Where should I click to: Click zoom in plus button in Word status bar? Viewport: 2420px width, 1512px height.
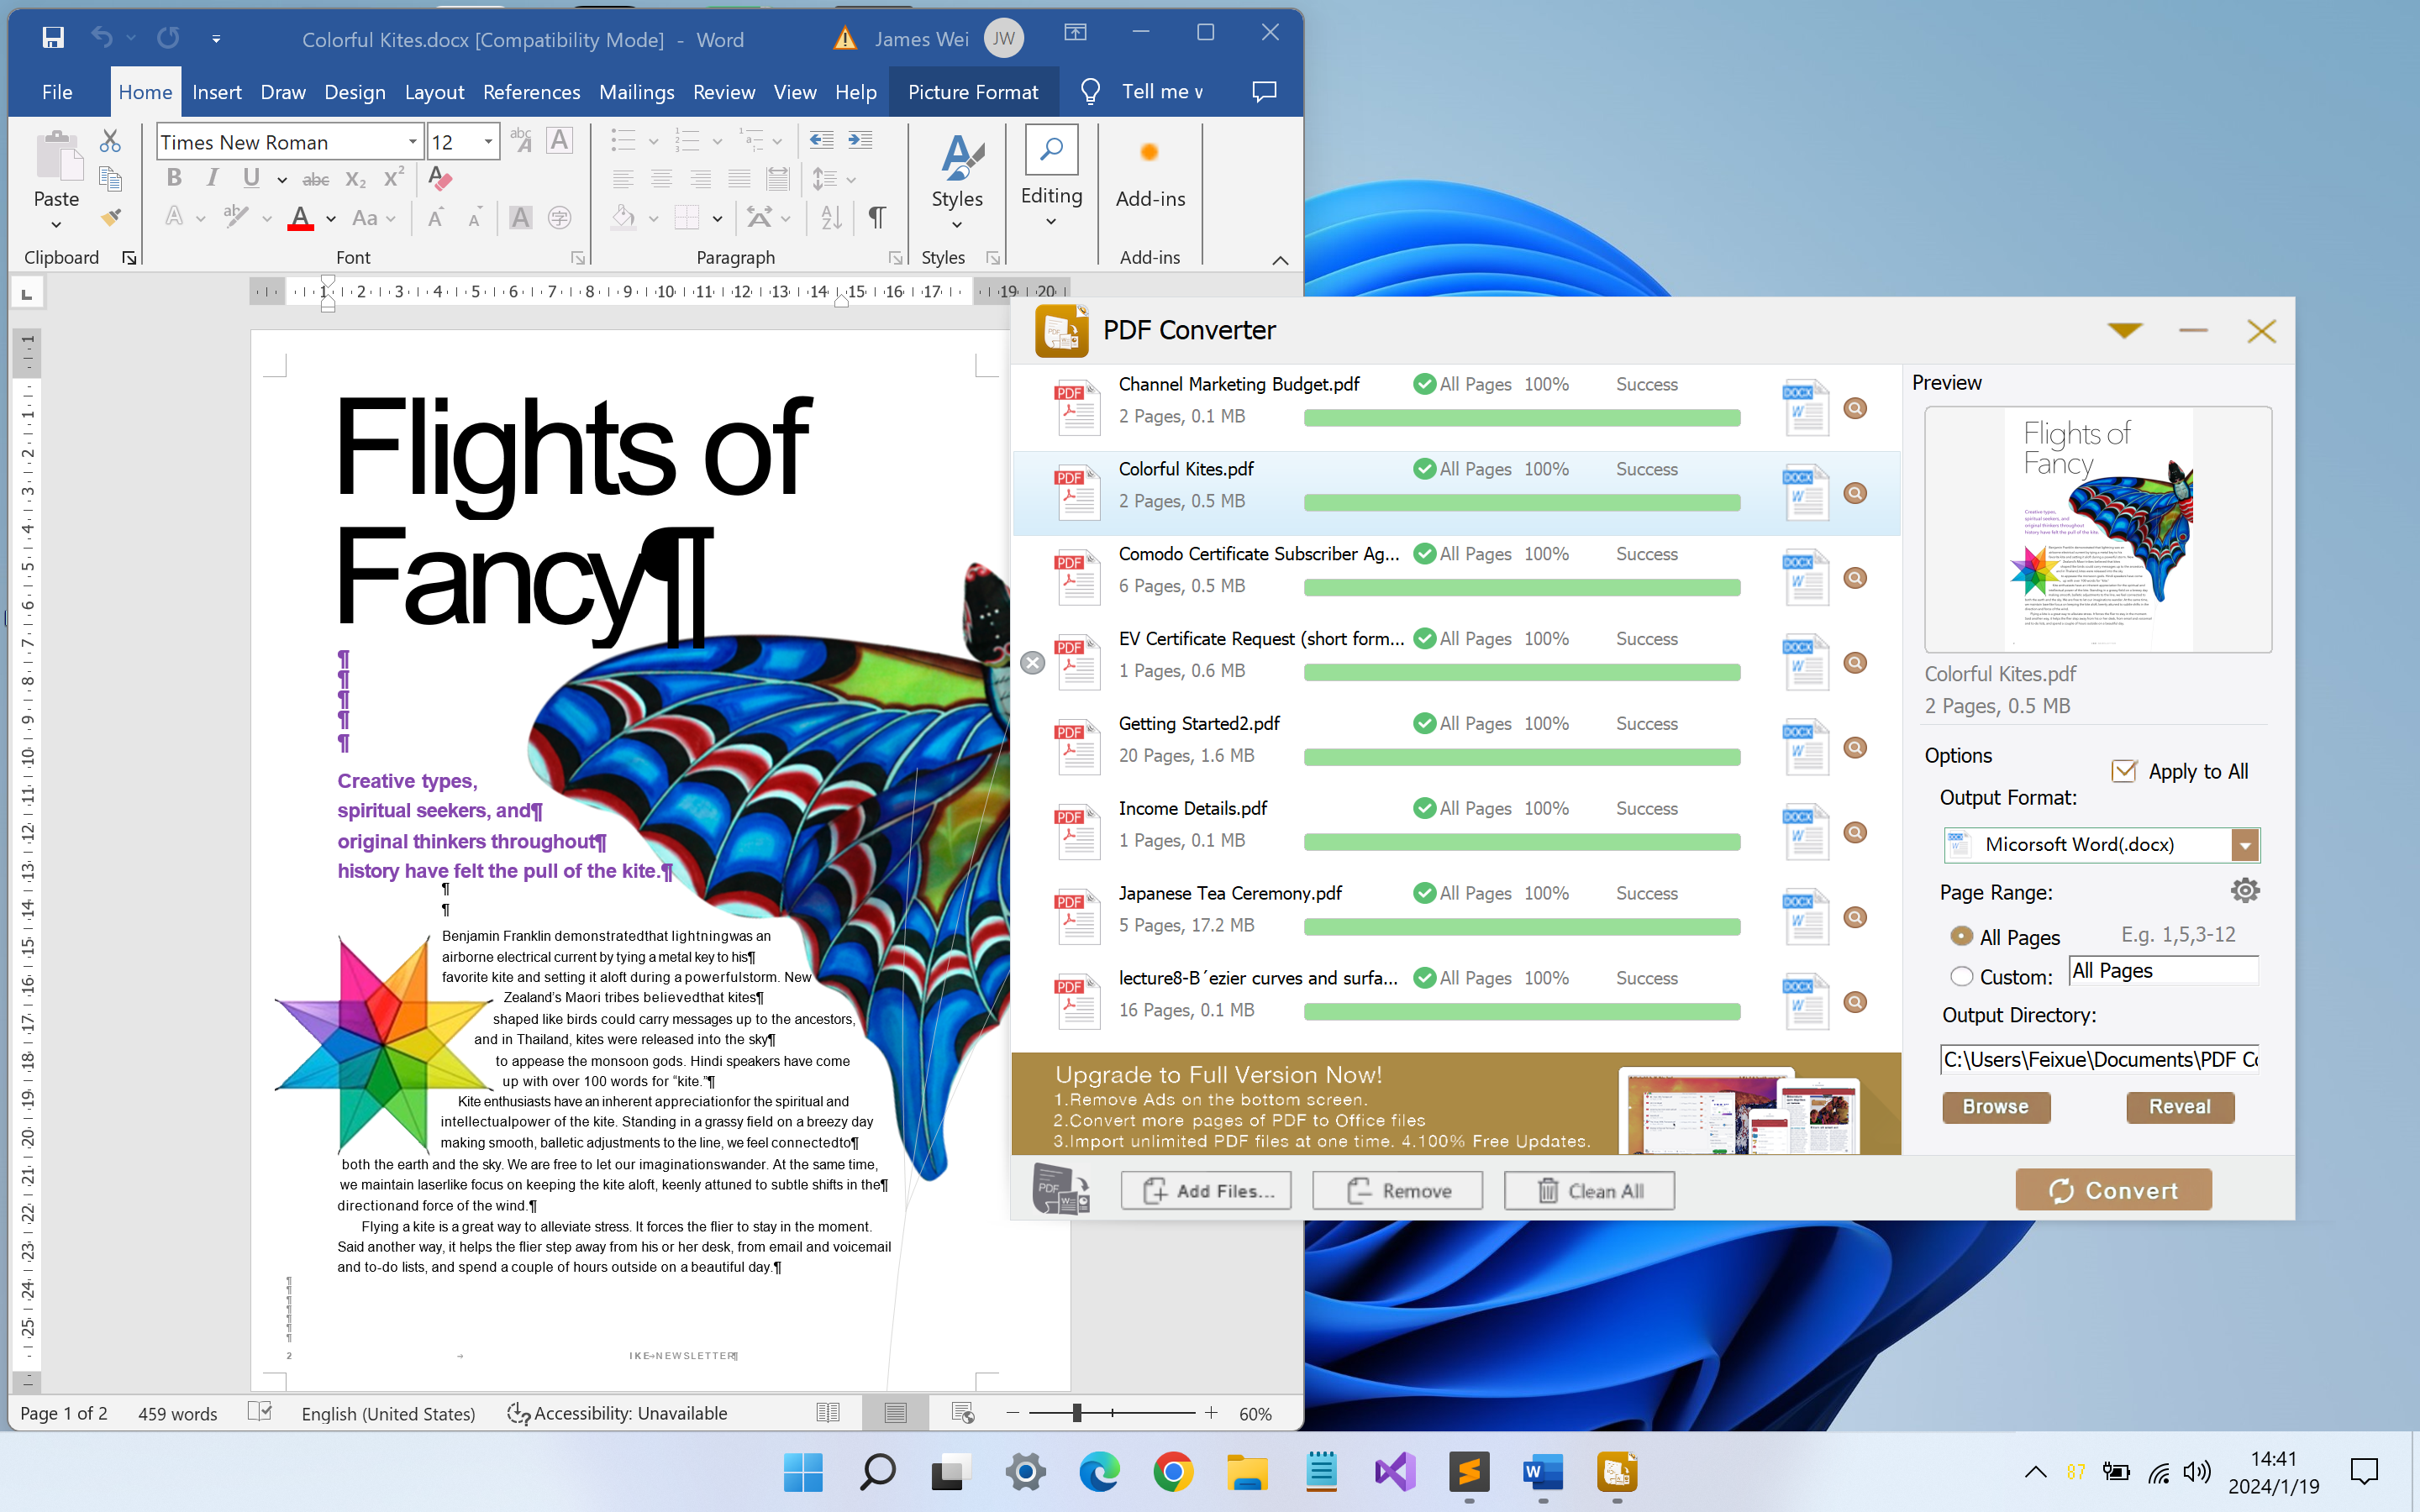coord(1211,1412)
